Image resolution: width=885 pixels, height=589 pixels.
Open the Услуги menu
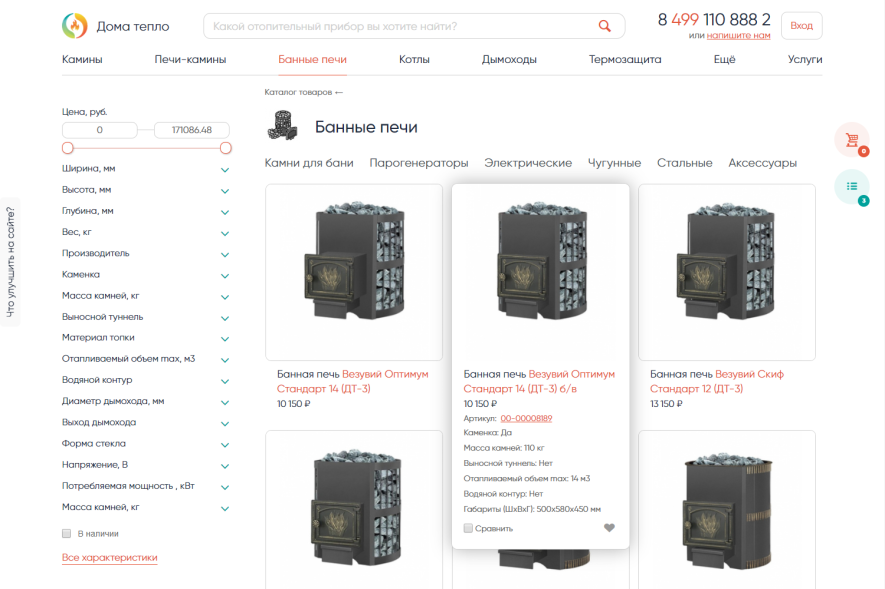pyautogui.click(x=805, y=59)
